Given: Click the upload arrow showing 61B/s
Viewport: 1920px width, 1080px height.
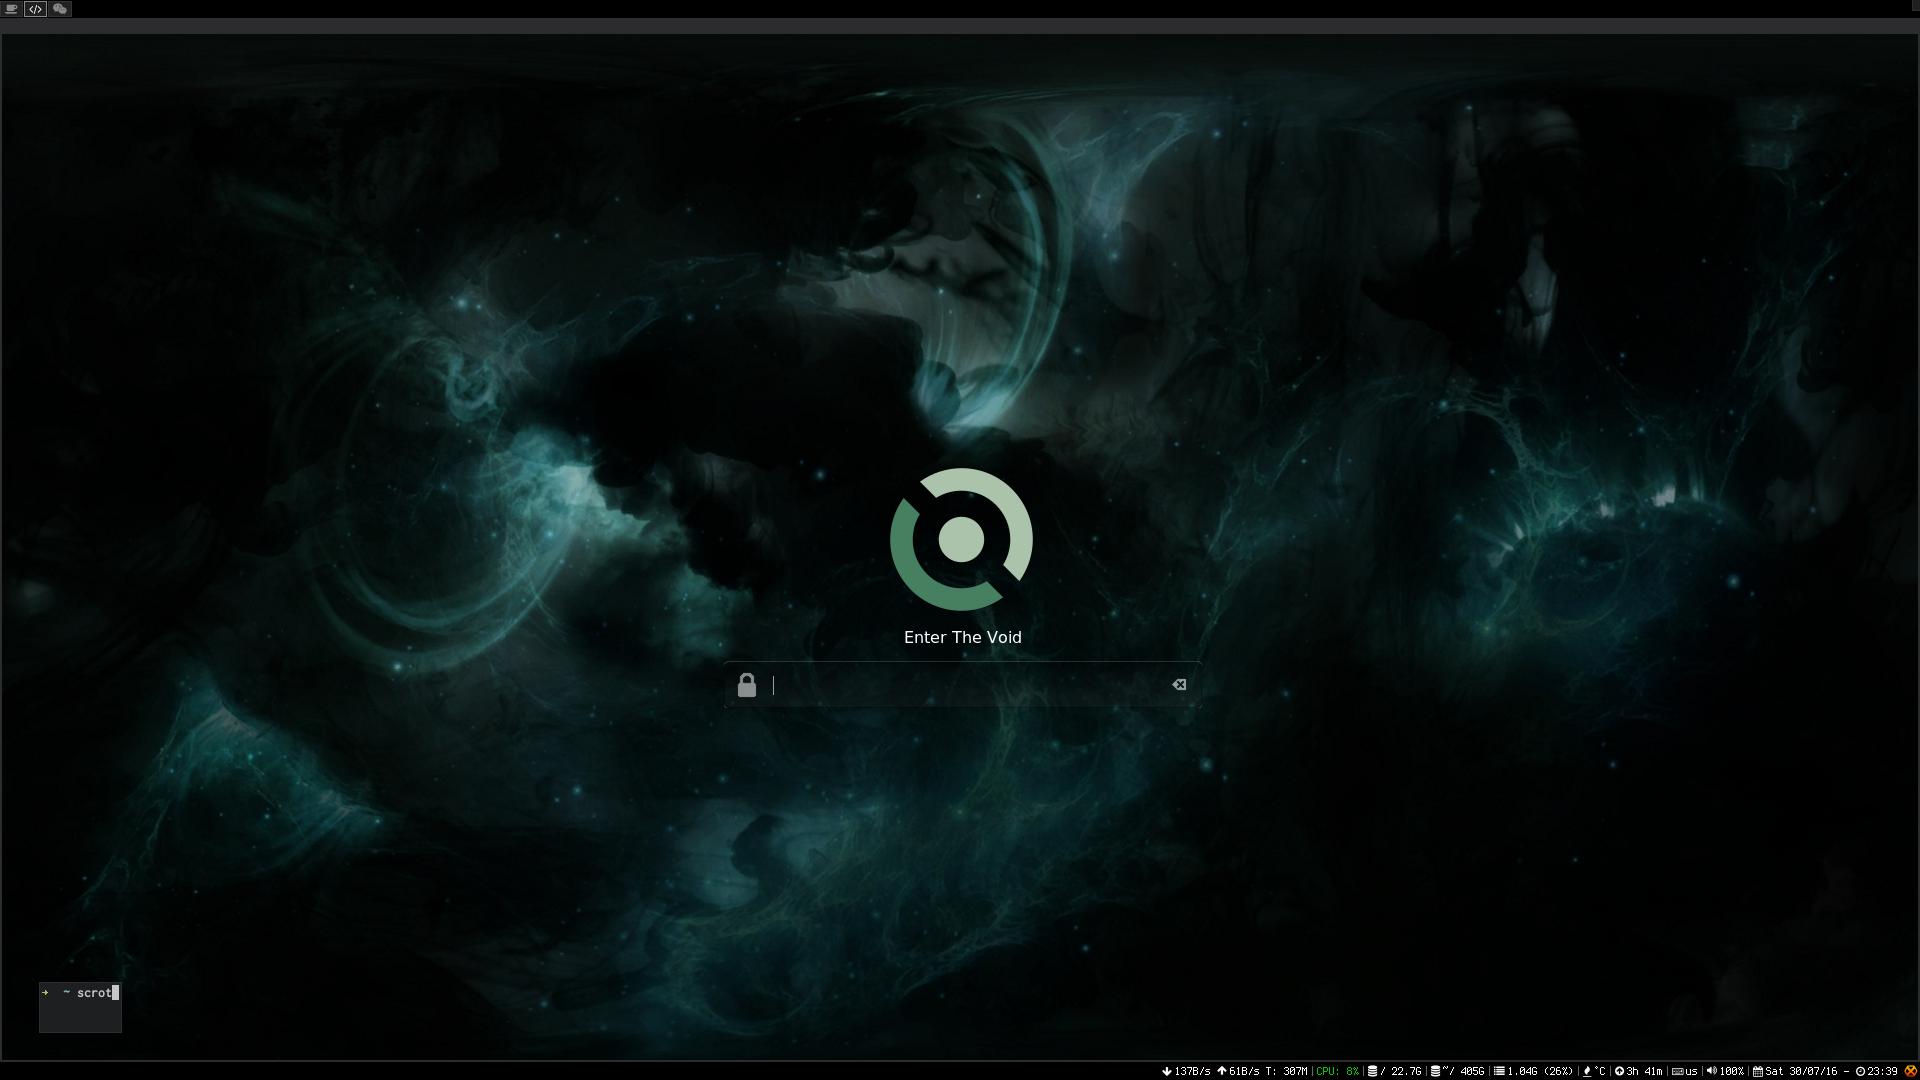Looking at the screenshot, I should tap(1222, 1070).
